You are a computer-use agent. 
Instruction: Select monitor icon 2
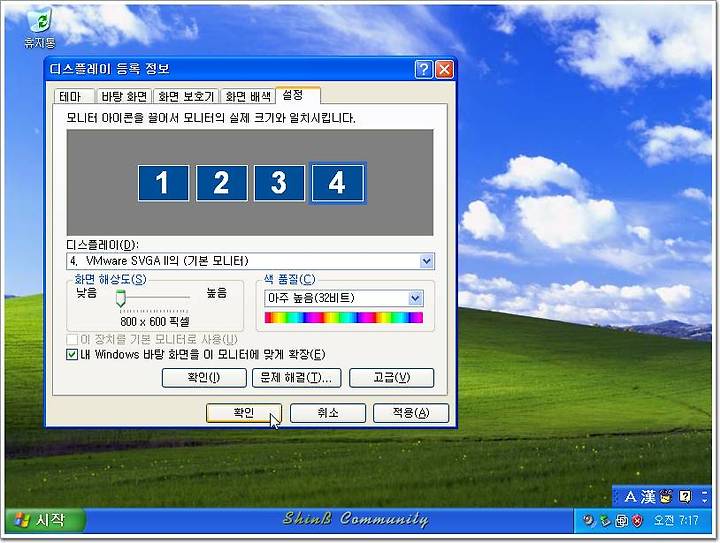click(222, 183)
